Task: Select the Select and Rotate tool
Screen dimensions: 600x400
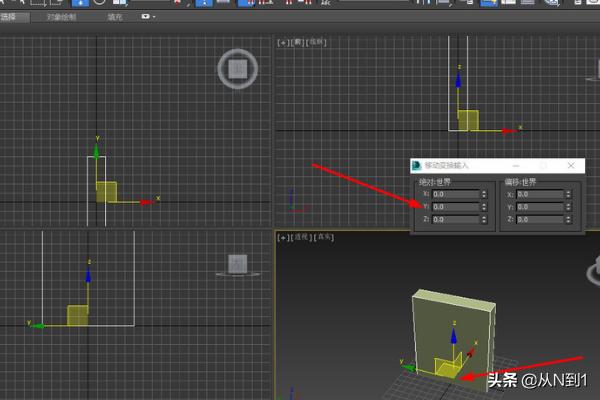Action: tap(99, 2)
